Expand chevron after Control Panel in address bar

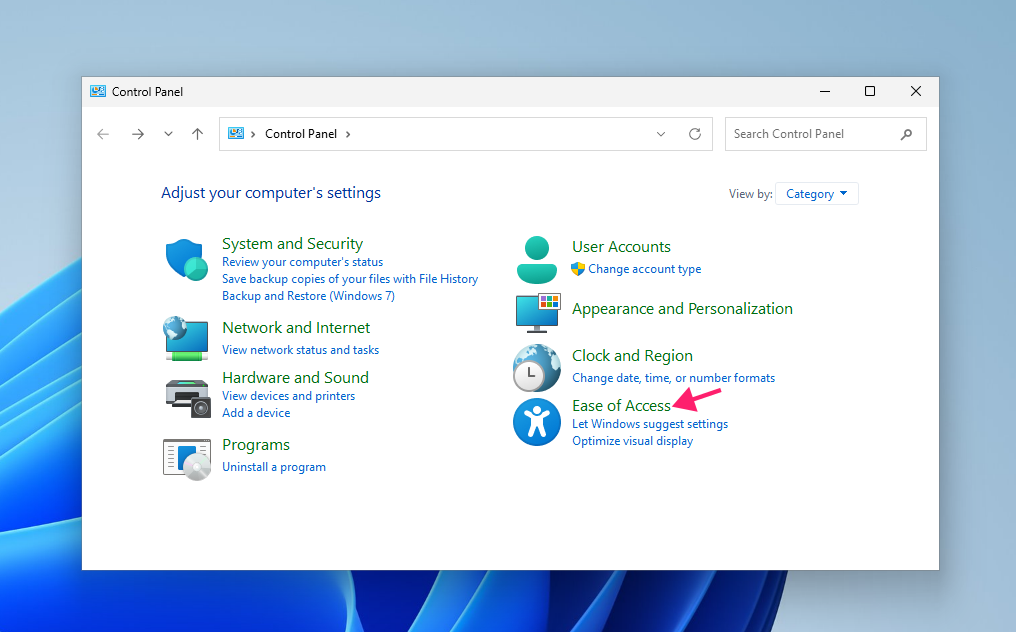click(348, 134)
